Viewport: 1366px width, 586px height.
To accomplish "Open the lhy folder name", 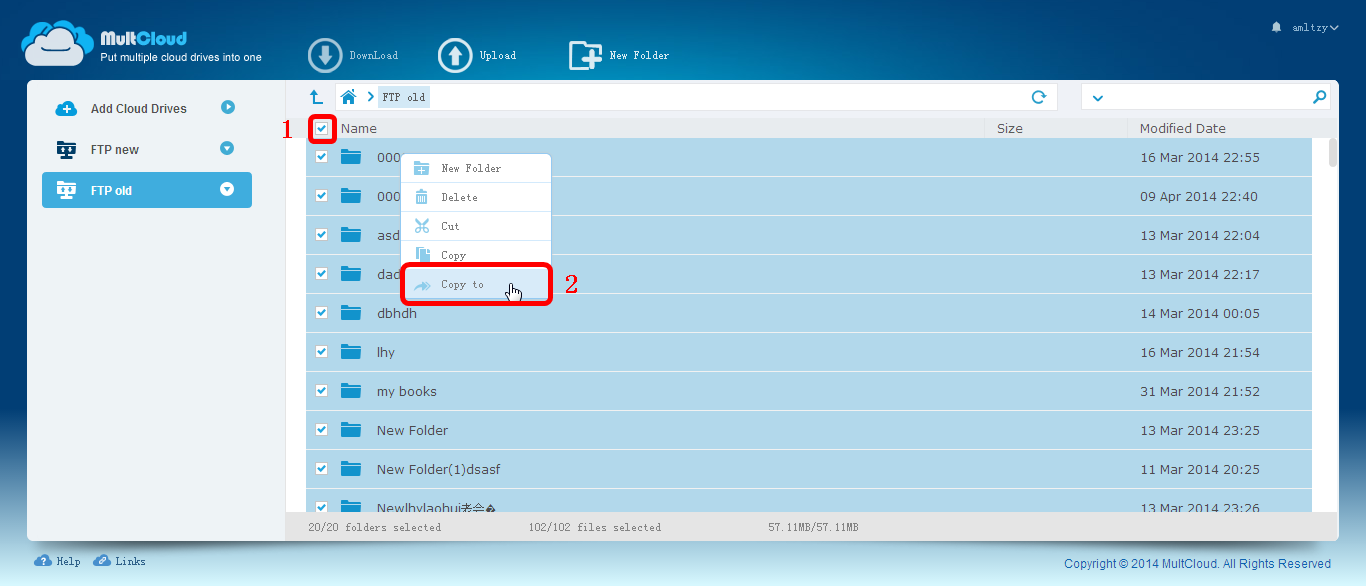I will tap(386, 352).
